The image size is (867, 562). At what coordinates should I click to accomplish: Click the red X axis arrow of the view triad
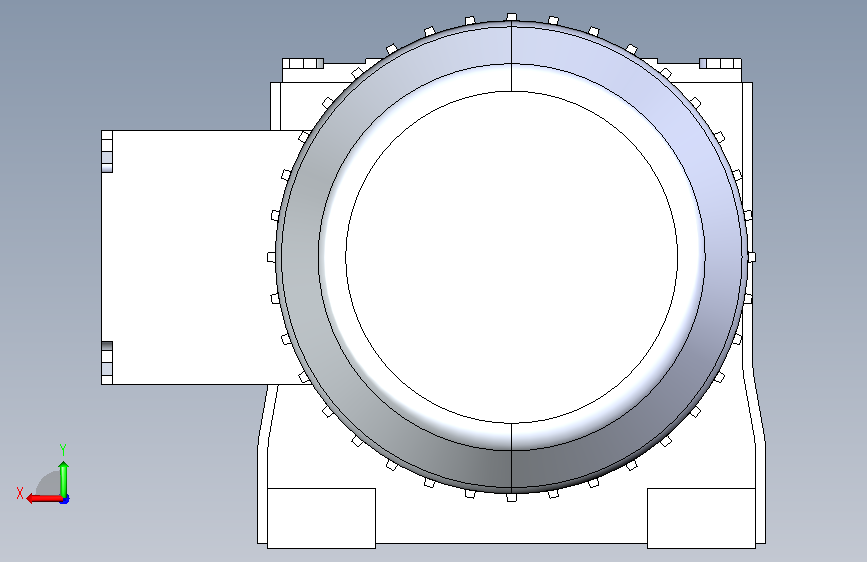43,499
